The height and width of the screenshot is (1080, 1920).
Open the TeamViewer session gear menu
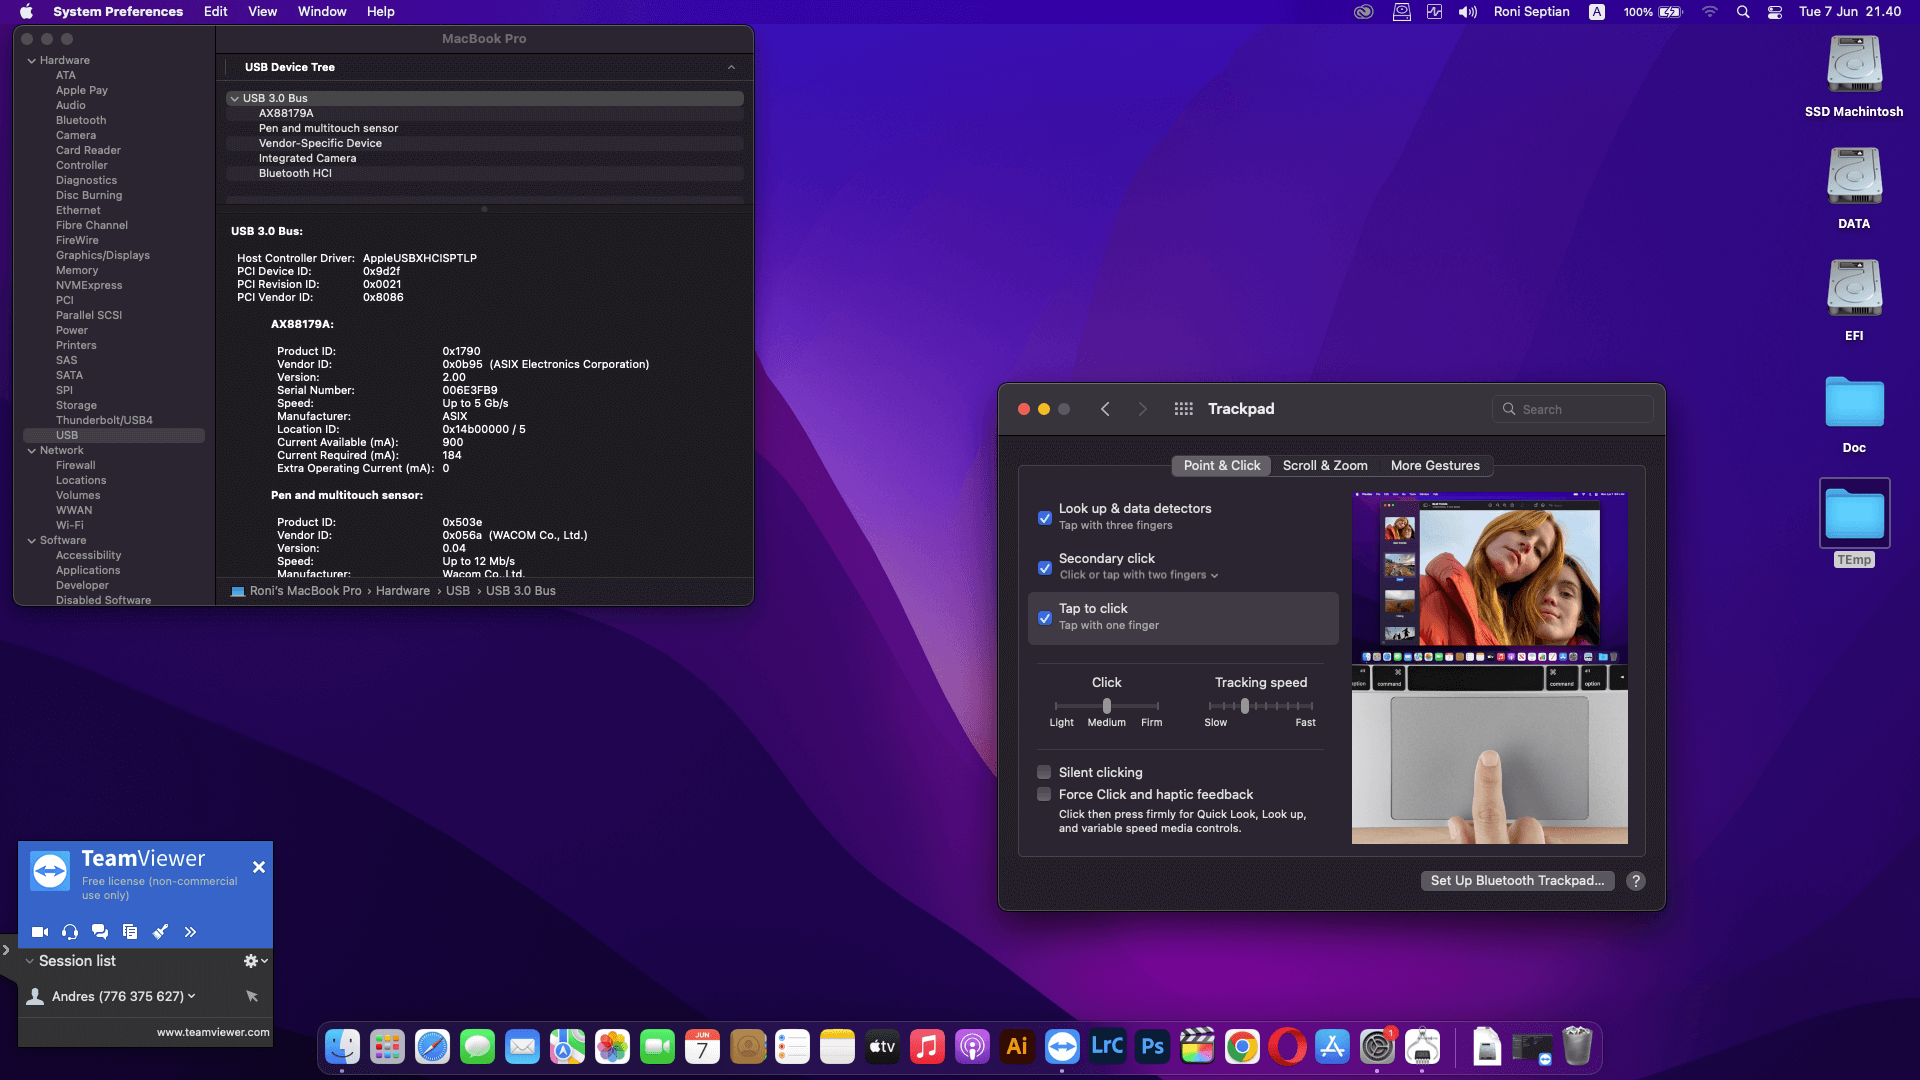tap(255, 961)
